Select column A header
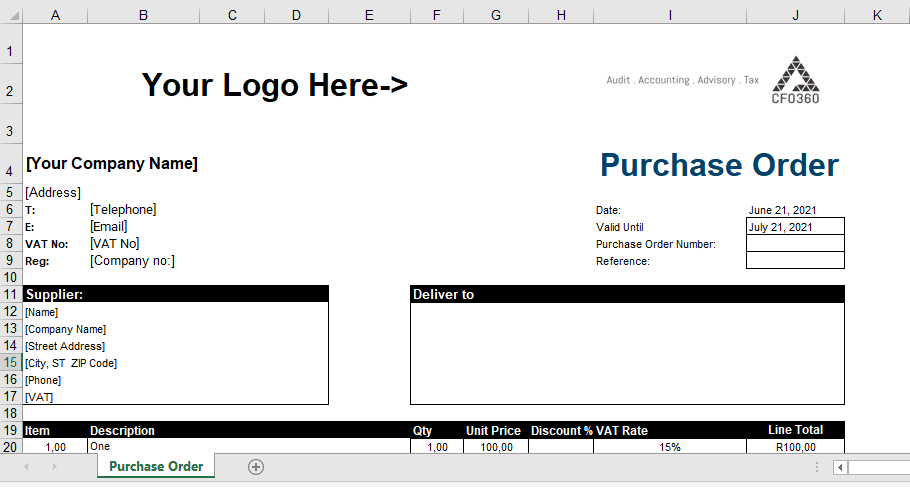910x487 pixels. point(54,15)
